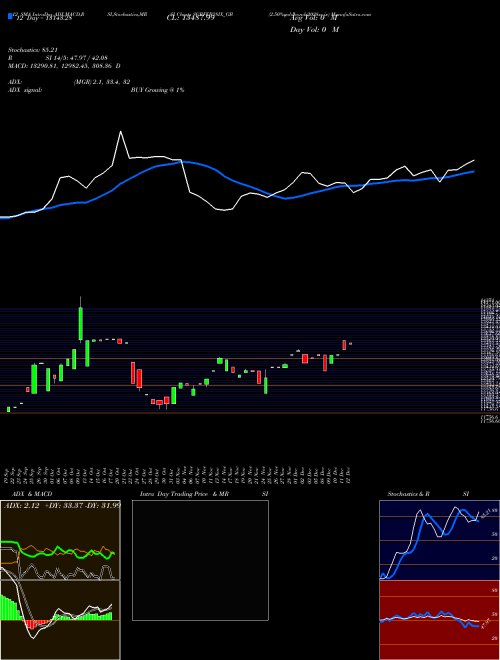Click the '12 Day' moving average value text
The width and height of the screenshot is (500, 660).
(x=43, y=18)
